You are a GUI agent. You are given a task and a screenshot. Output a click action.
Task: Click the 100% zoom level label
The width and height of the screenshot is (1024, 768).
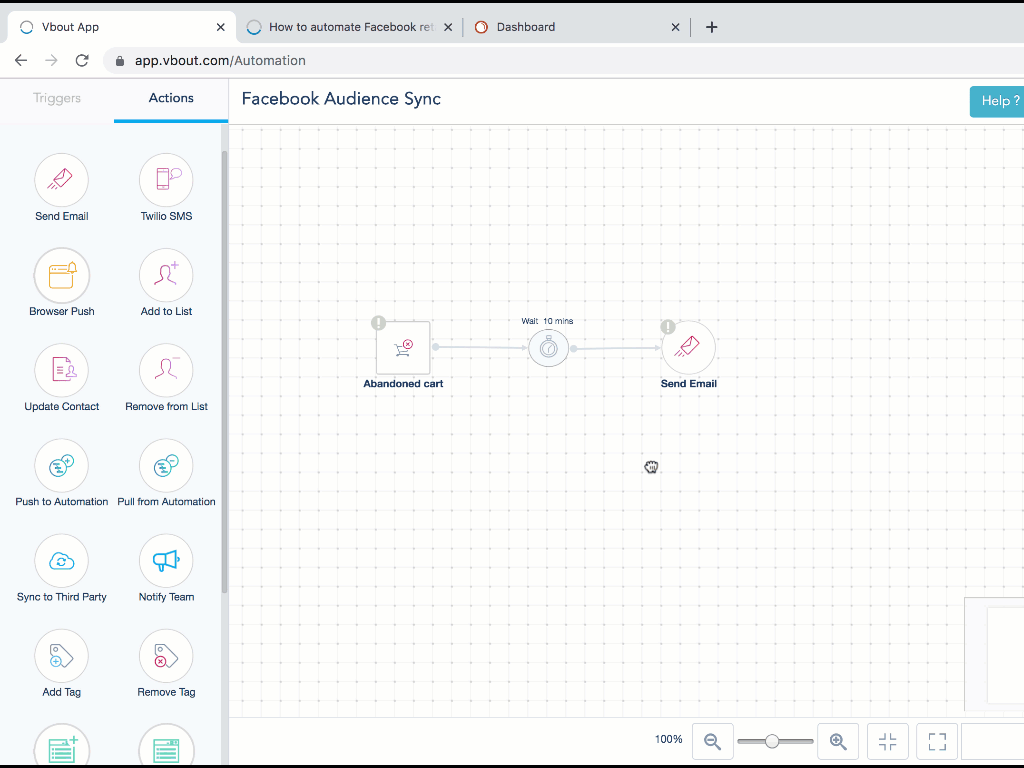(x=669, y=739)
